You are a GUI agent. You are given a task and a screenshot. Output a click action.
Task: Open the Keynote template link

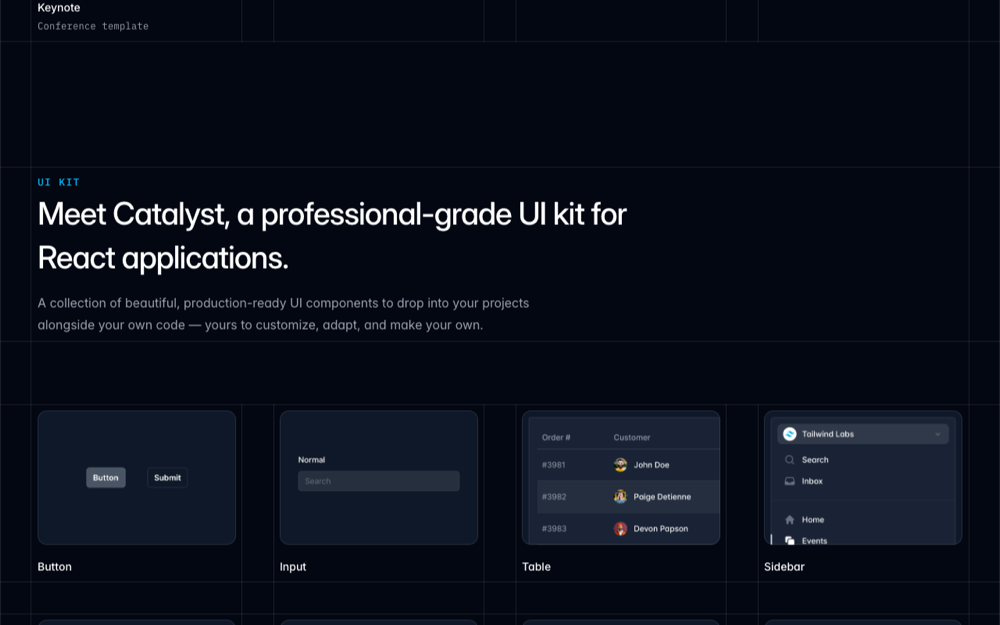[x=59, y=8]
